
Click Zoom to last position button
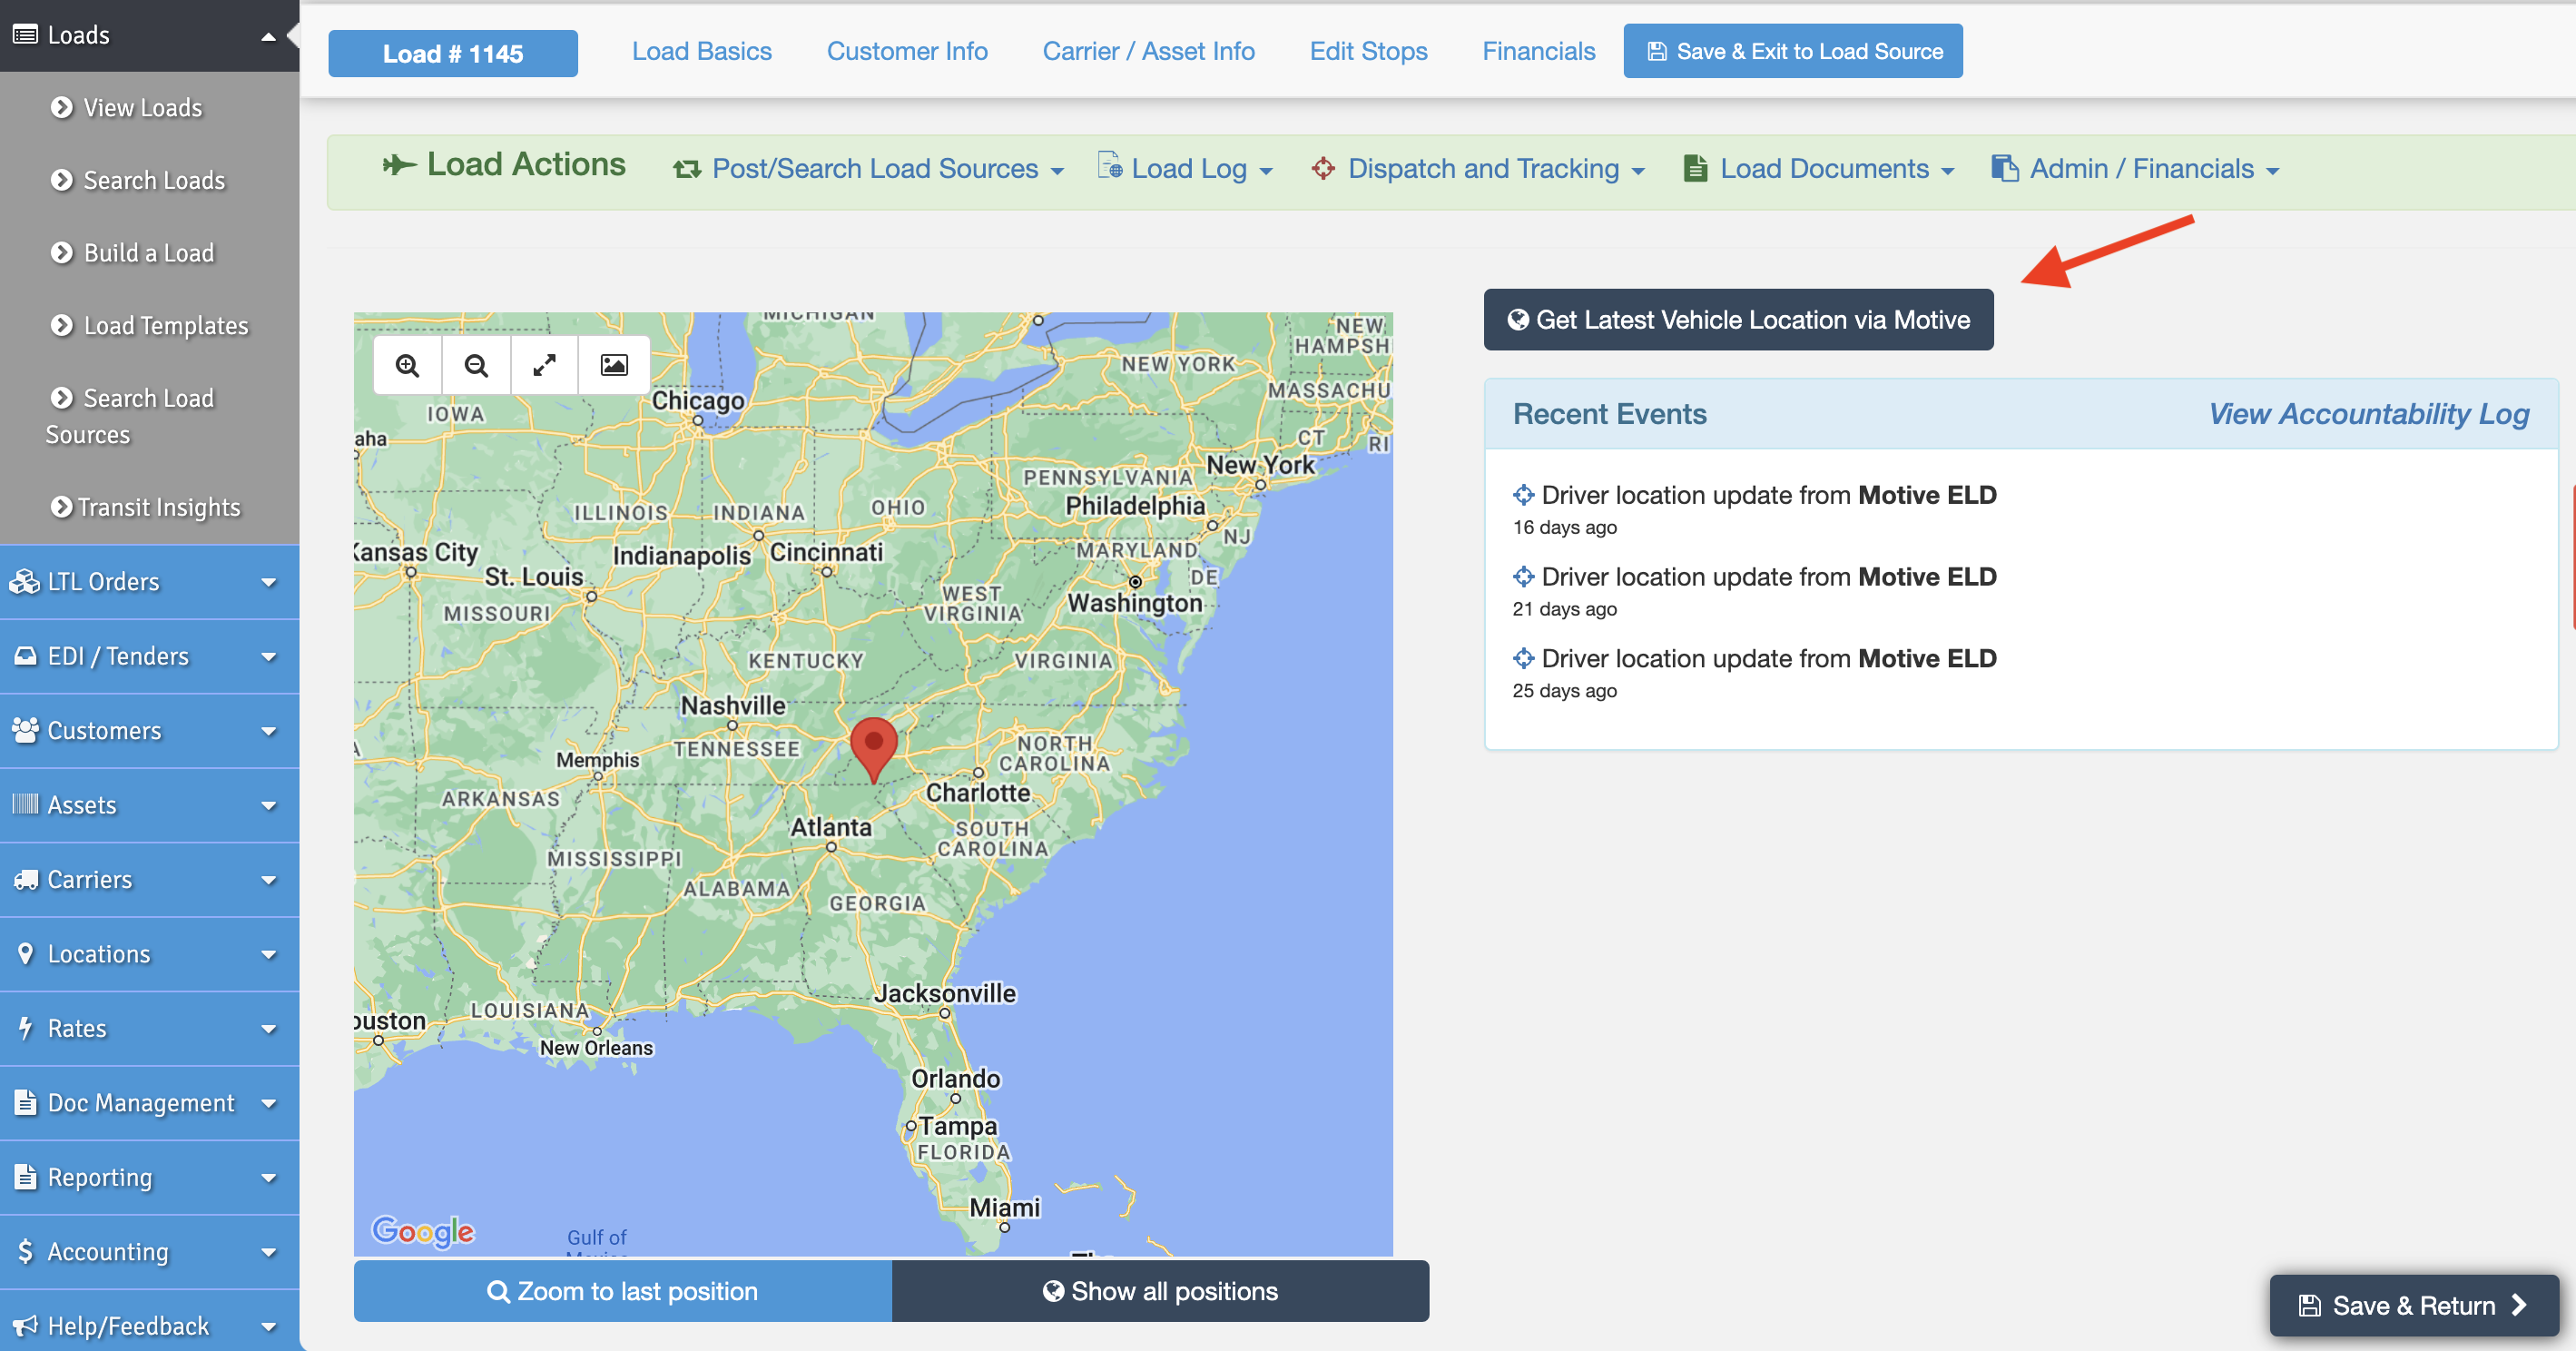point(622,1291)
